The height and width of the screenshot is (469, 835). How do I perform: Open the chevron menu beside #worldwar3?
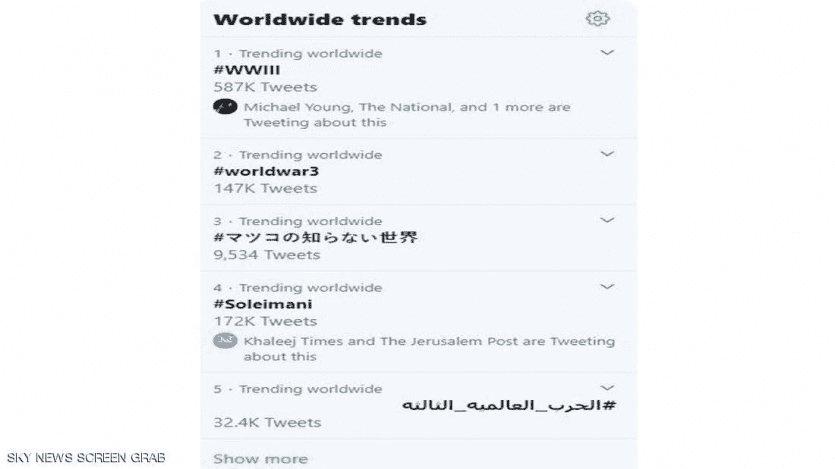pyautogui.click(x=607, y=154)
